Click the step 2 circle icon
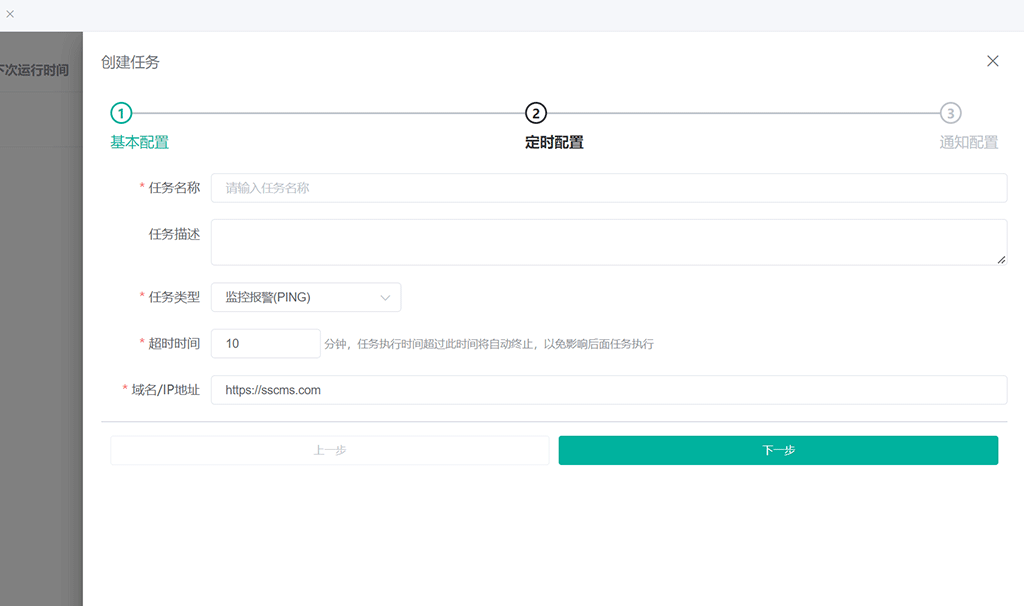1024x606 pixels. (536, 113)
